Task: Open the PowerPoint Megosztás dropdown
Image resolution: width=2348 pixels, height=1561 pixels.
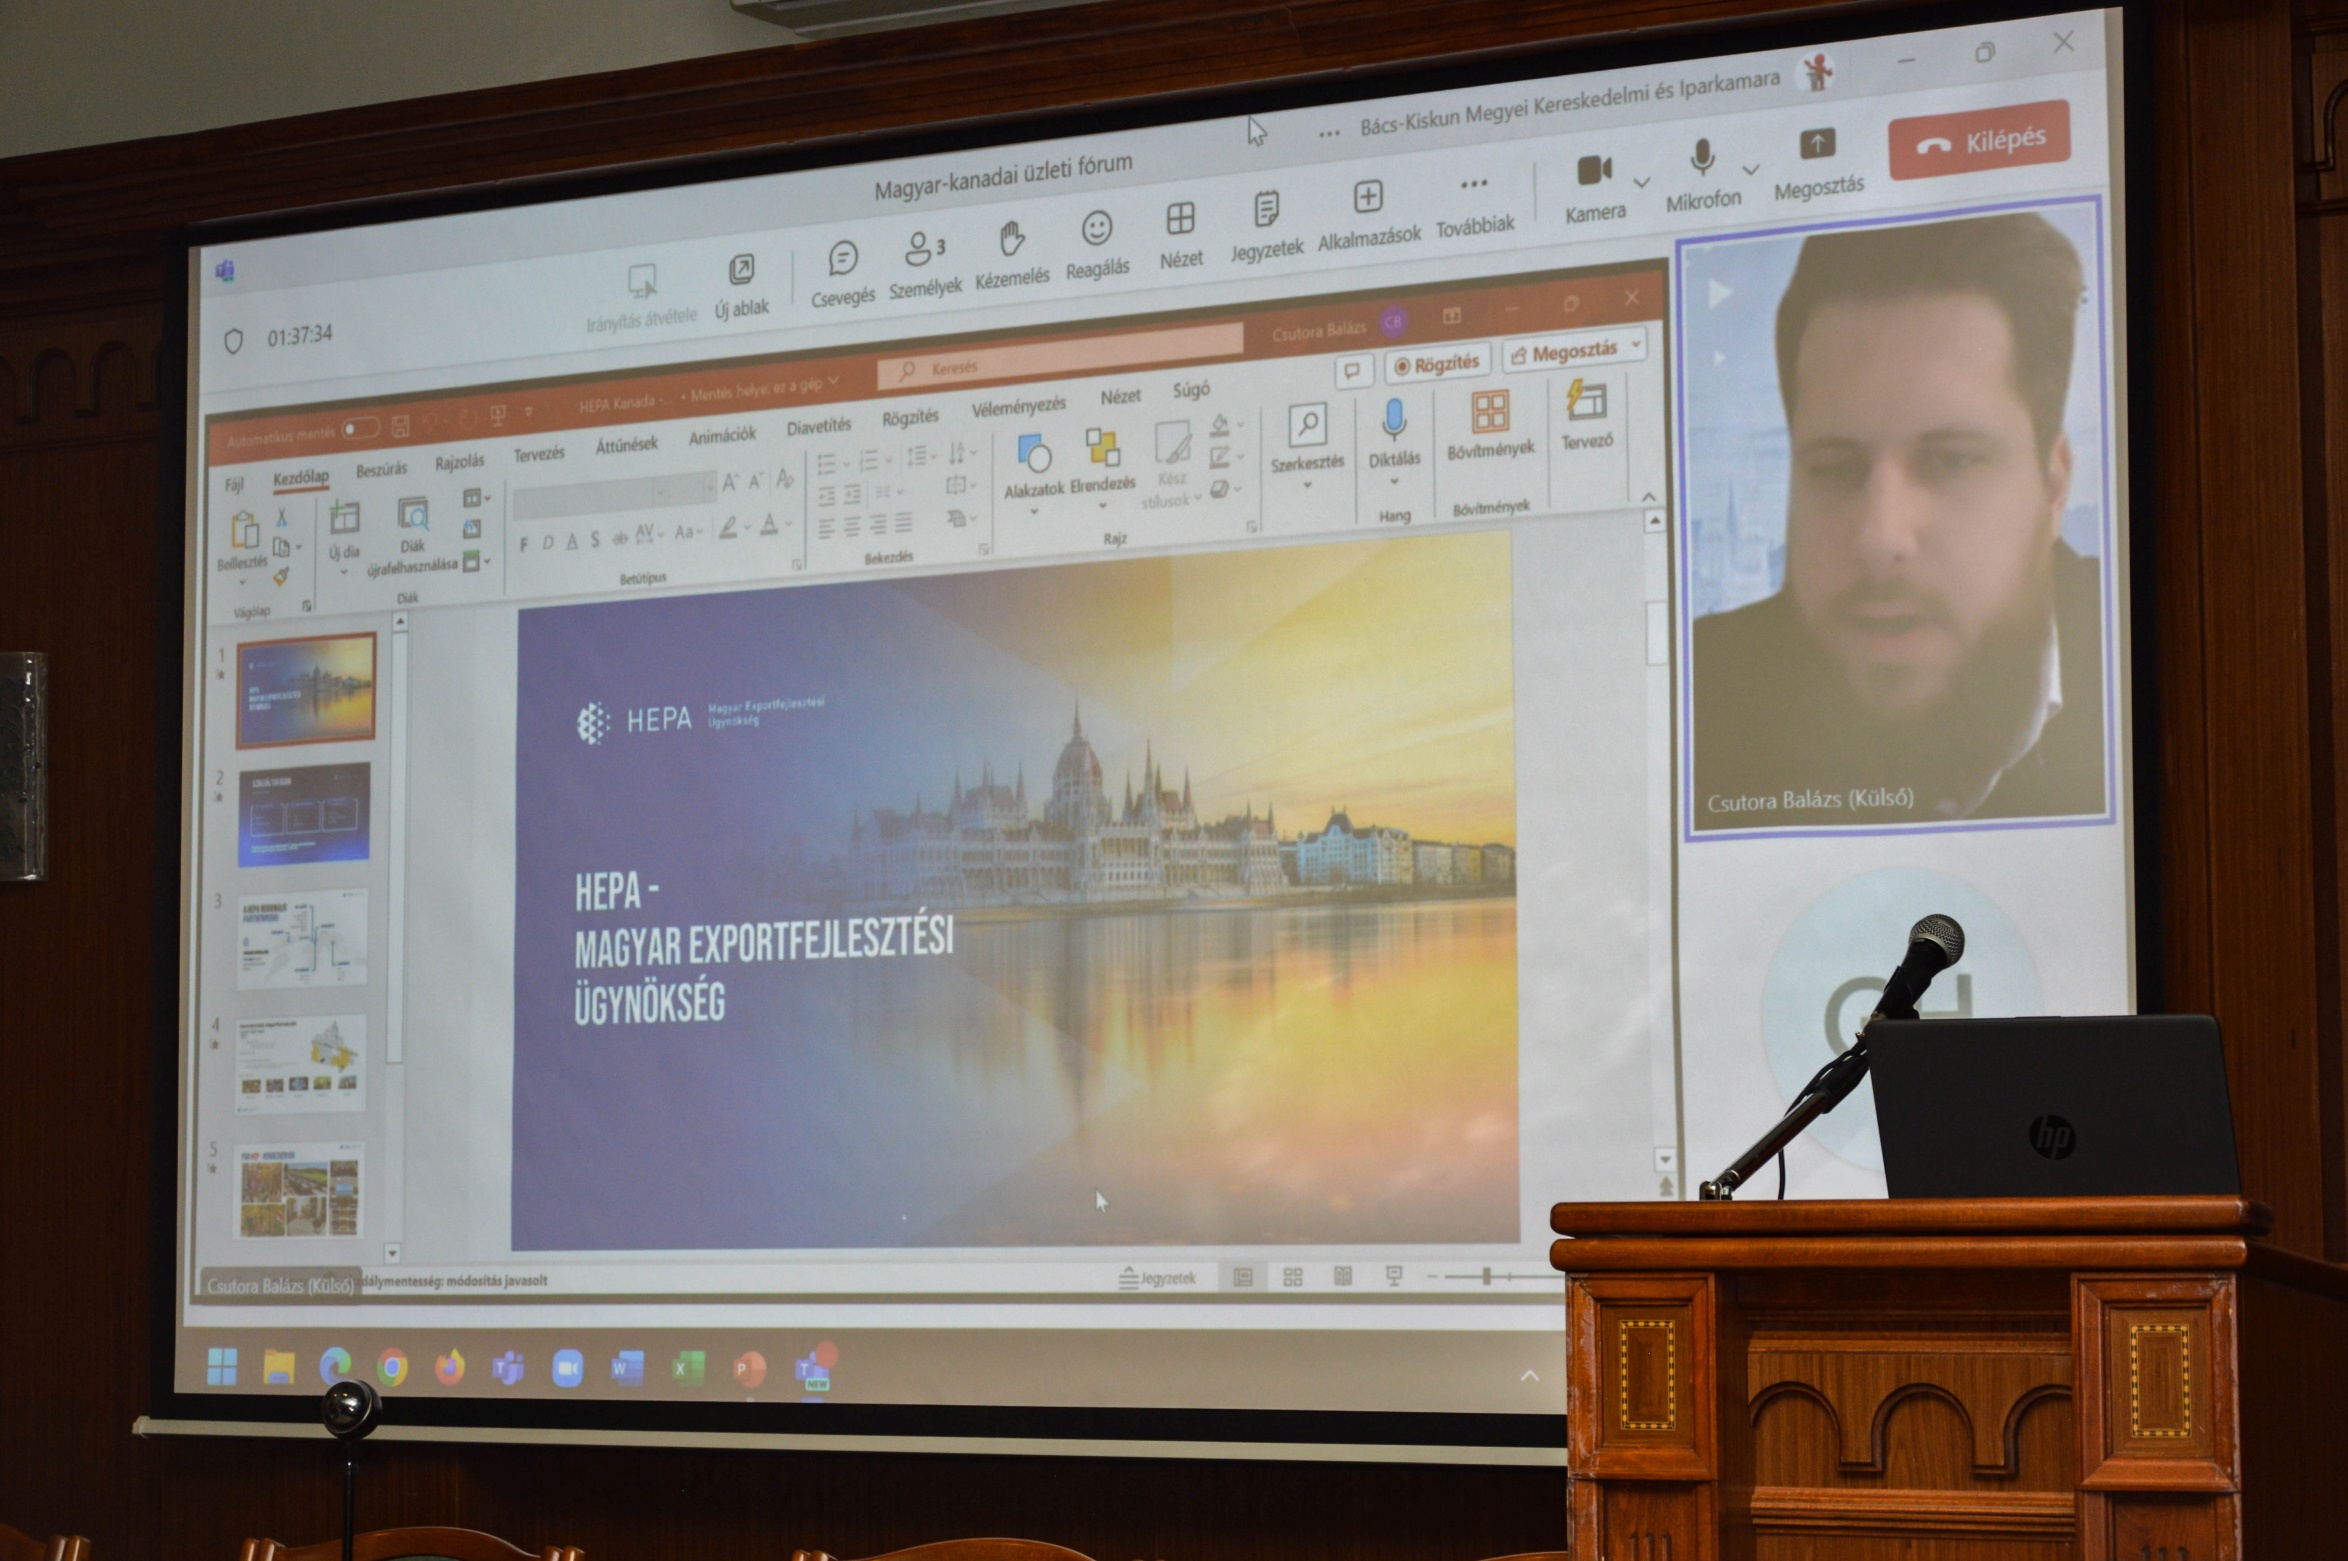Action: tap(1636, 344)
